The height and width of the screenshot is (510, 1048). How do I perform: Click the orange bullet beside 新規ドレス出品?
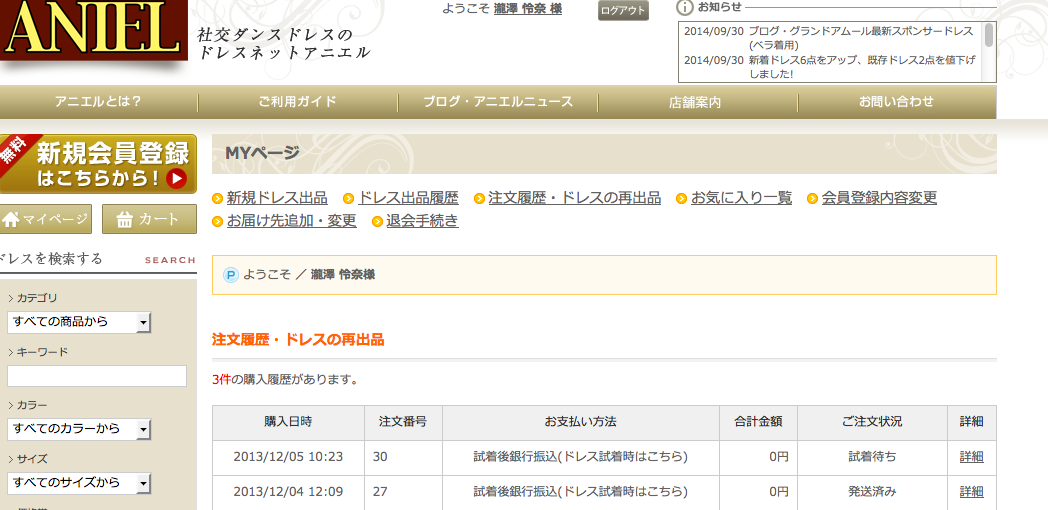tap(217, 199)
